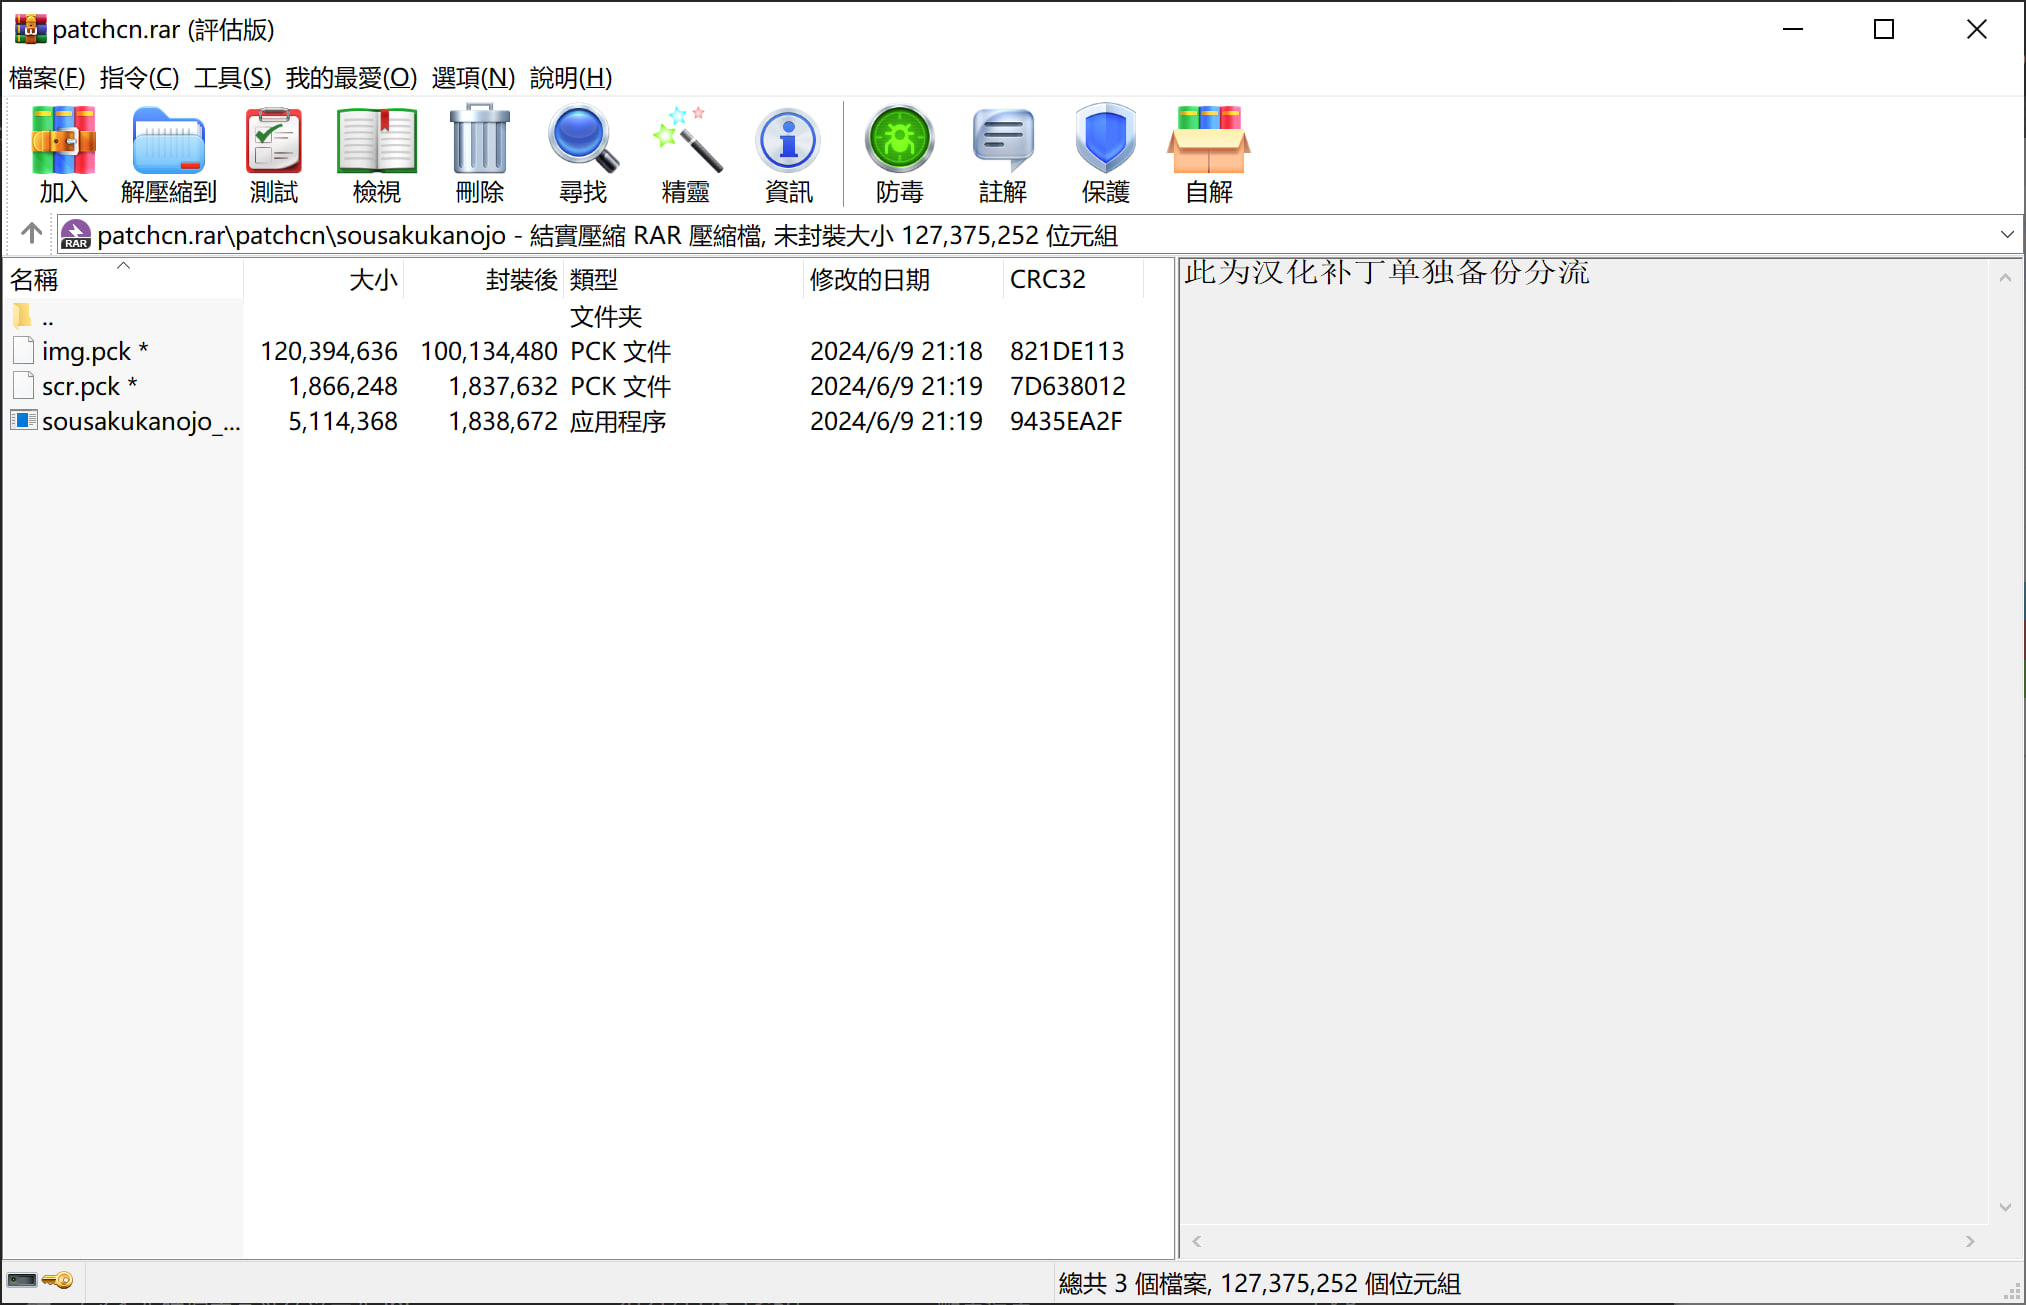
Task: Open the 指令(C) menu
Action: tap(139, 77)
